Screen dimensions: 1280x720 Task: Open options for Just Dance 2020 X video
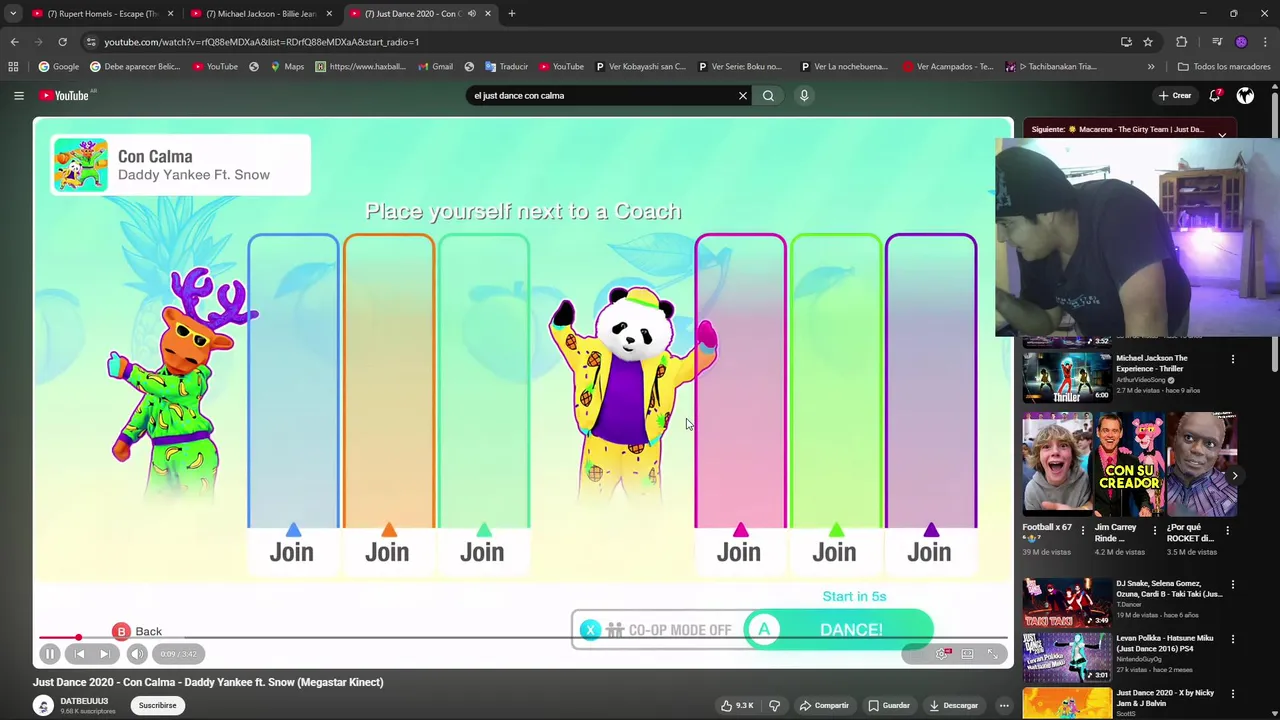(x=1233, y=694)
